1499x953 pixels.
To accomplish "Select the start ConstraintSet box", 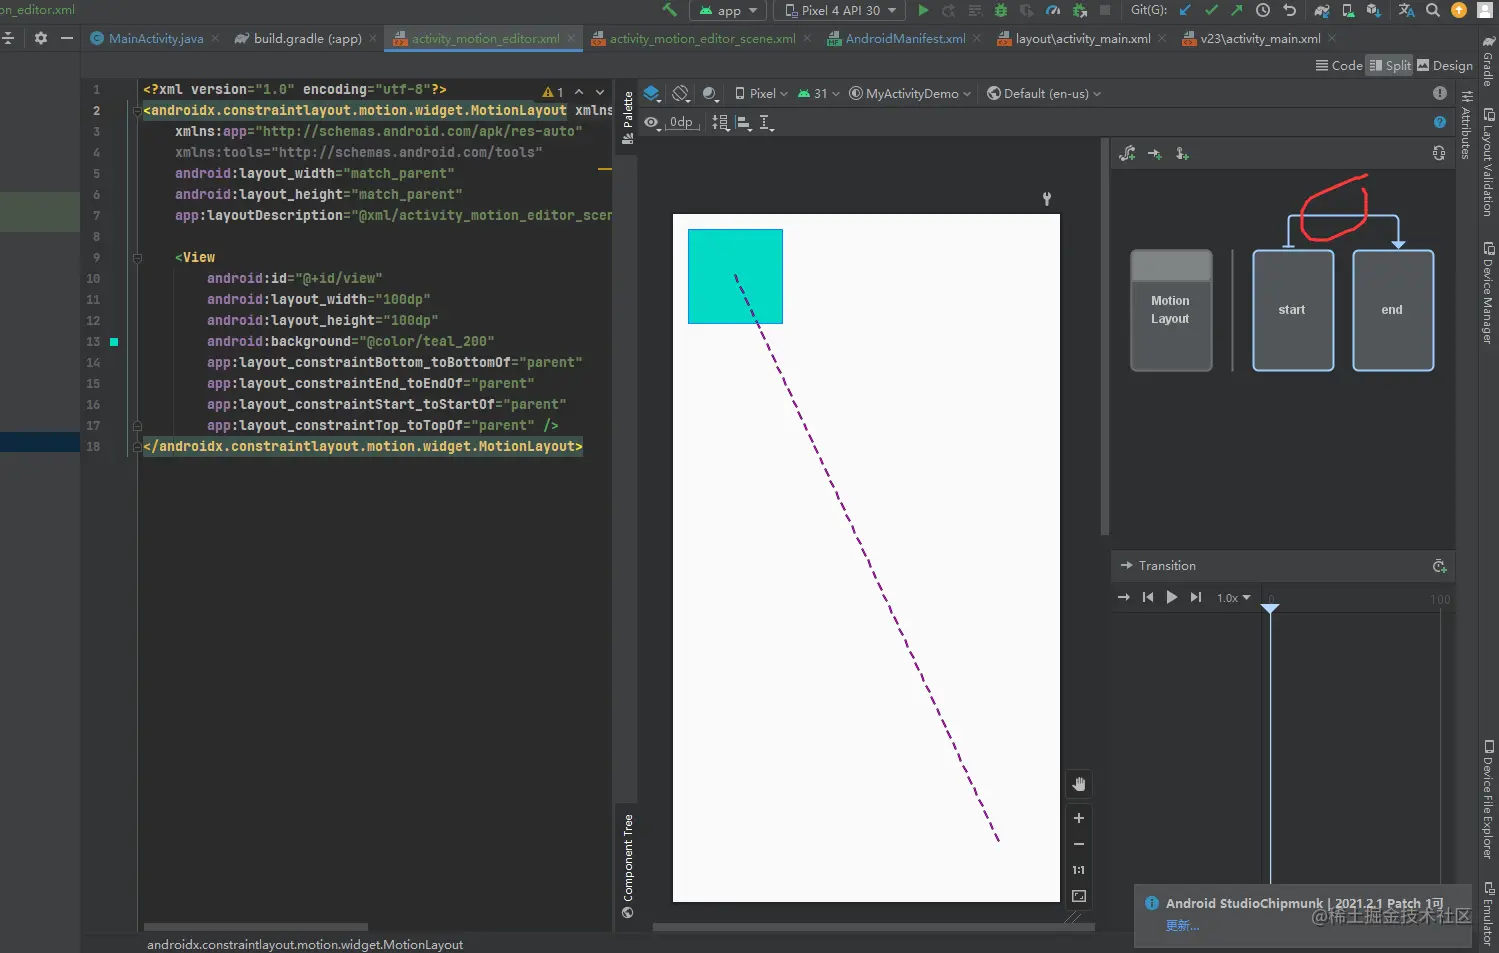I will 1293,310.
